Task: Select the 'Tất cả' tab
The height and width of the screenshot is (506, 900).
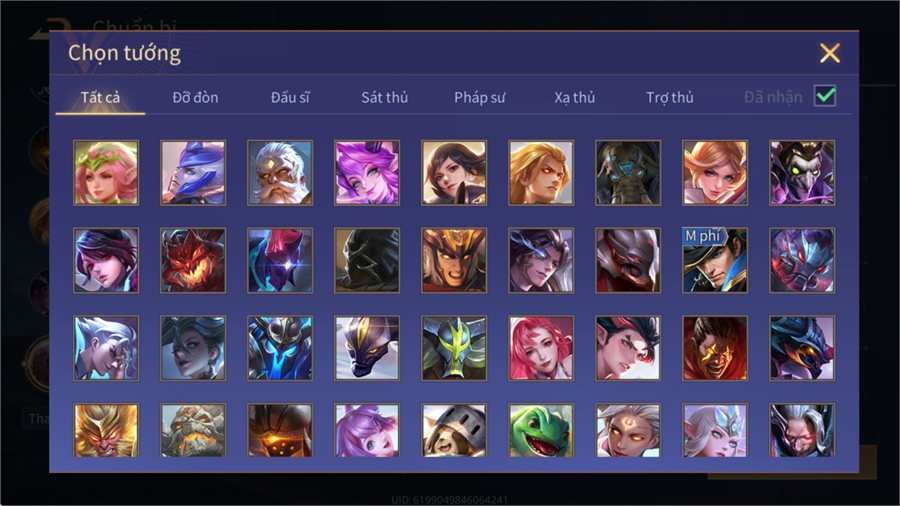Action: pyautogui.click(x=100, y=98)
